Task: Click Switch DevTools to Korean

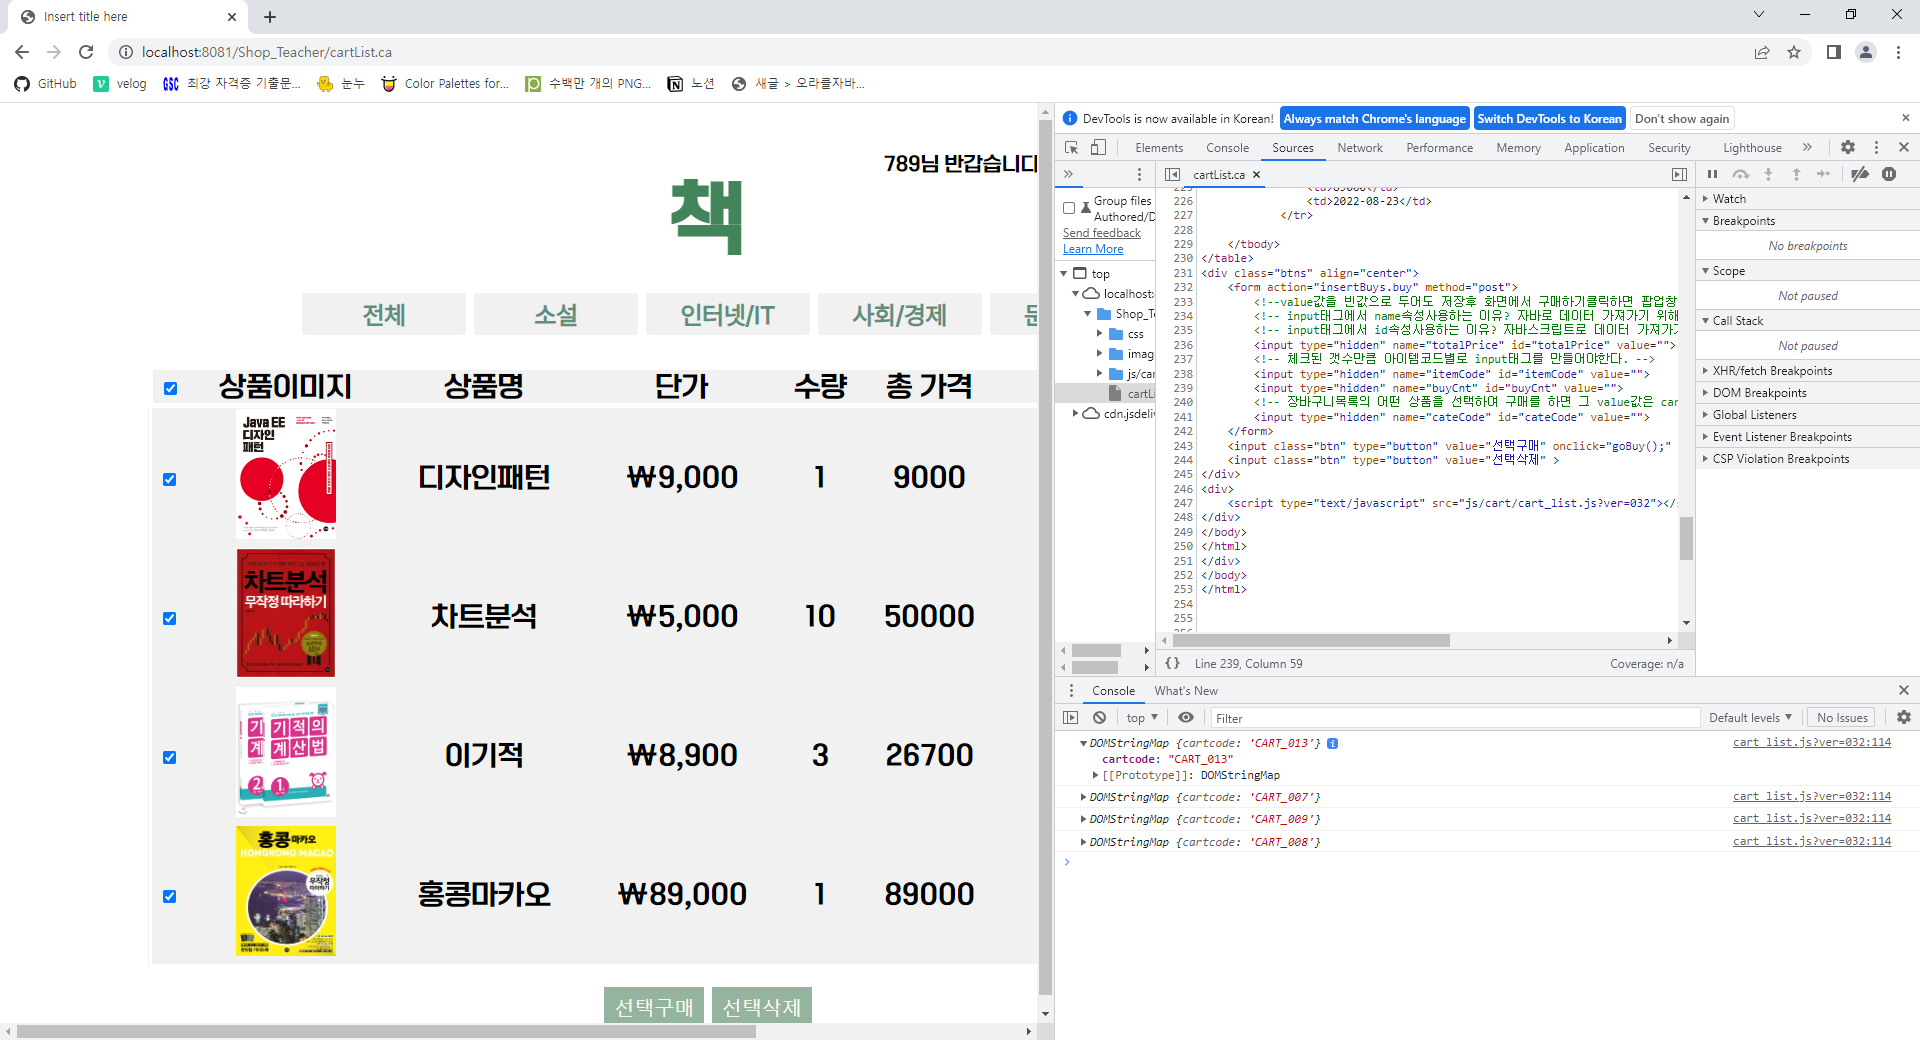Action: coord(1549,118)
